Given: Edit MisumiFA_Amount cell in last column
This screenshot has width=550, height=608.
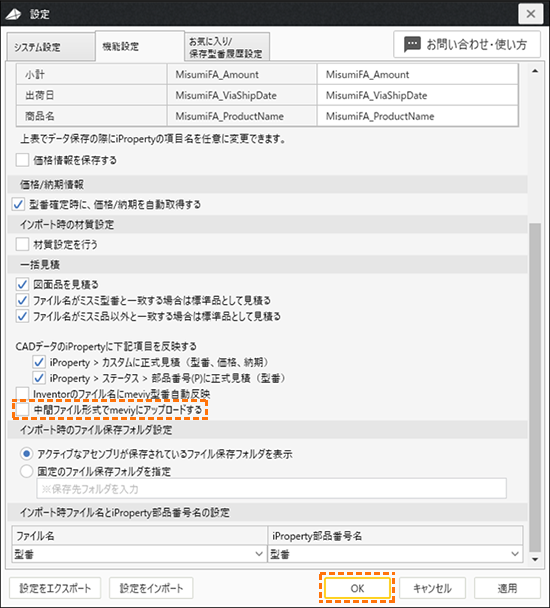Looking at the screenshot, I should coord(418,74).
